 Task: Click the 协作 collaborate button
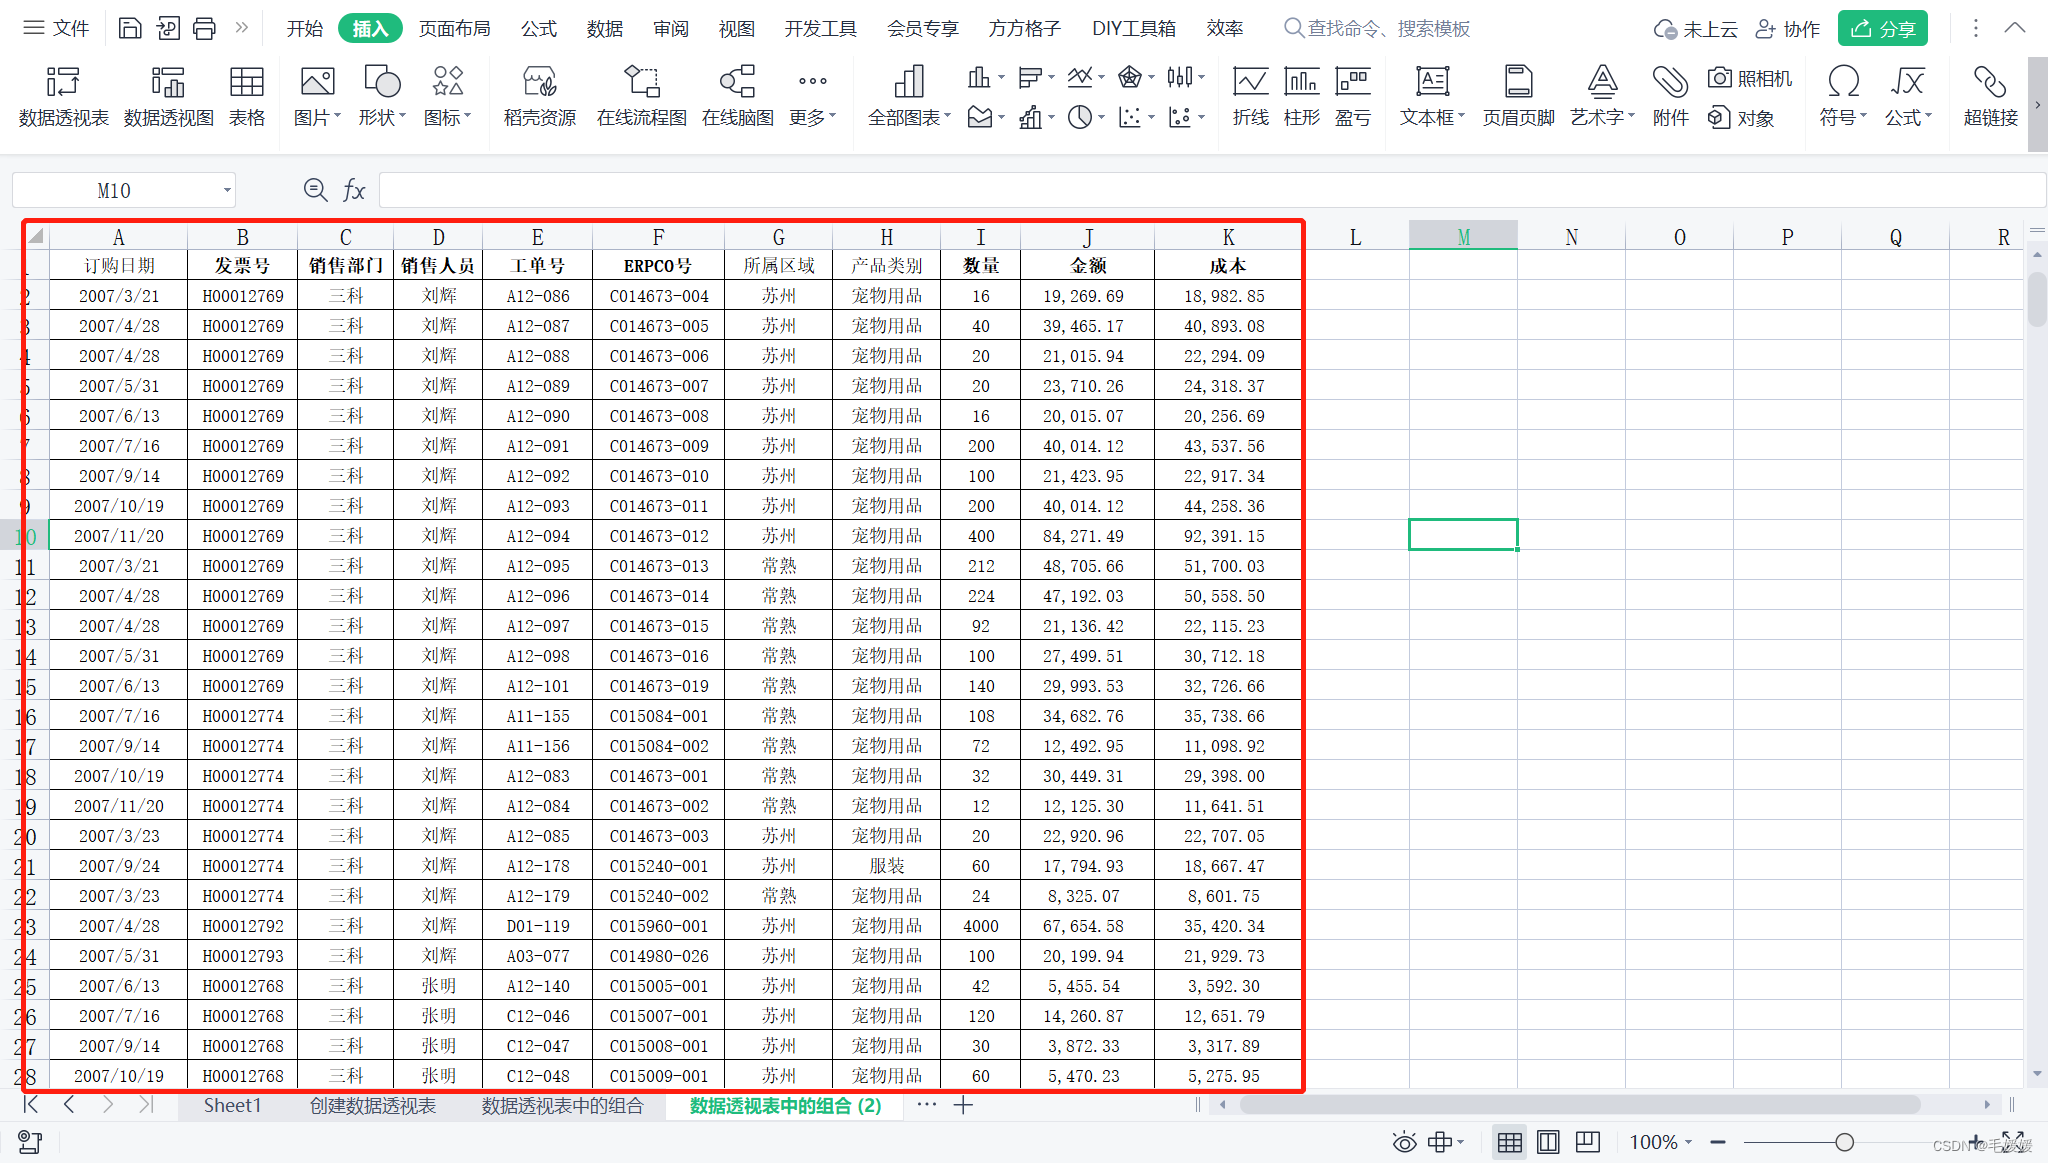1789,28
